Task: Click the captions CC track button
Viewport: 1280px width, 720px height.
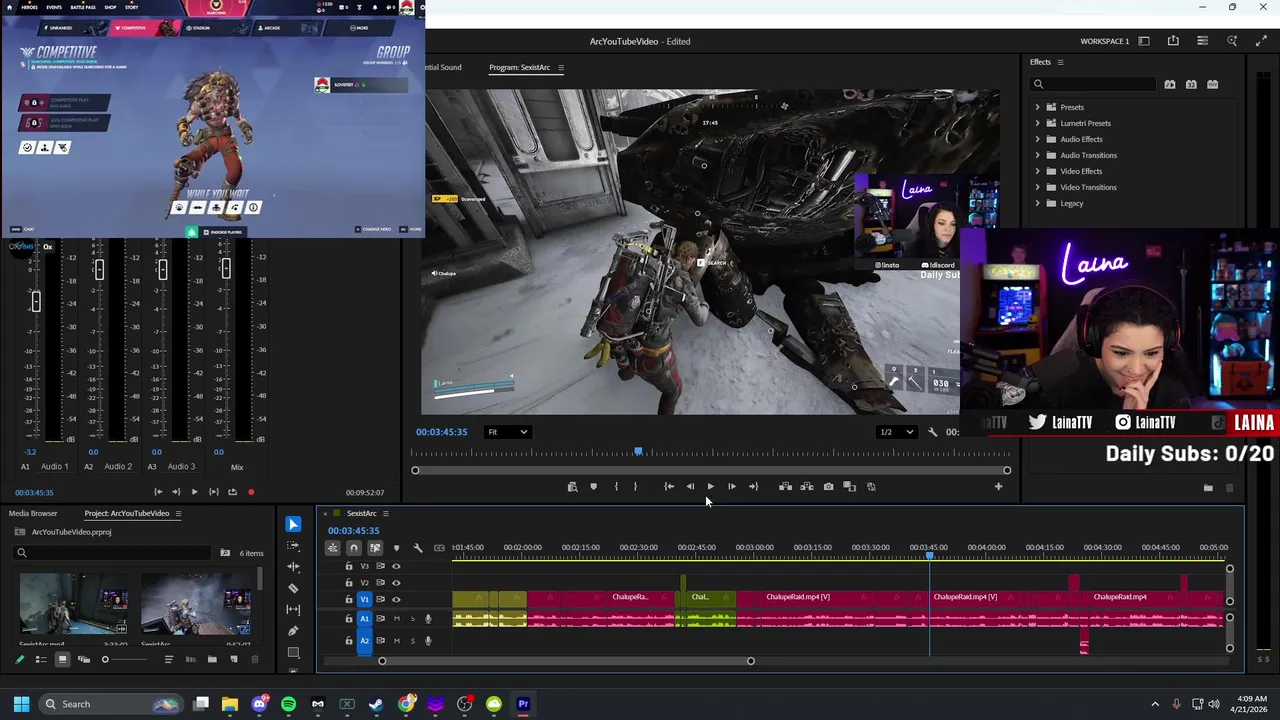Action: (x=439, y=548)
